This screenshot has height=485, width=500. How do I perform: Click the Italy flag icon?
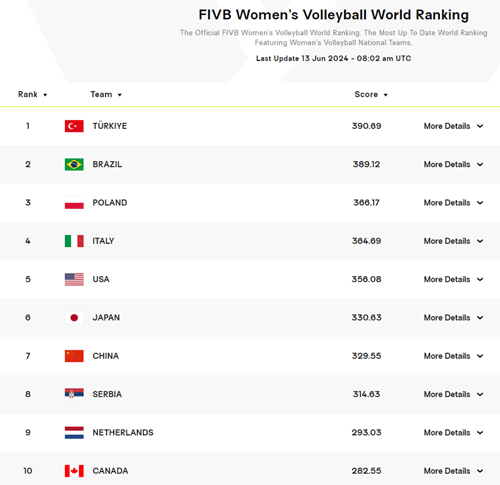pos(74,241)
